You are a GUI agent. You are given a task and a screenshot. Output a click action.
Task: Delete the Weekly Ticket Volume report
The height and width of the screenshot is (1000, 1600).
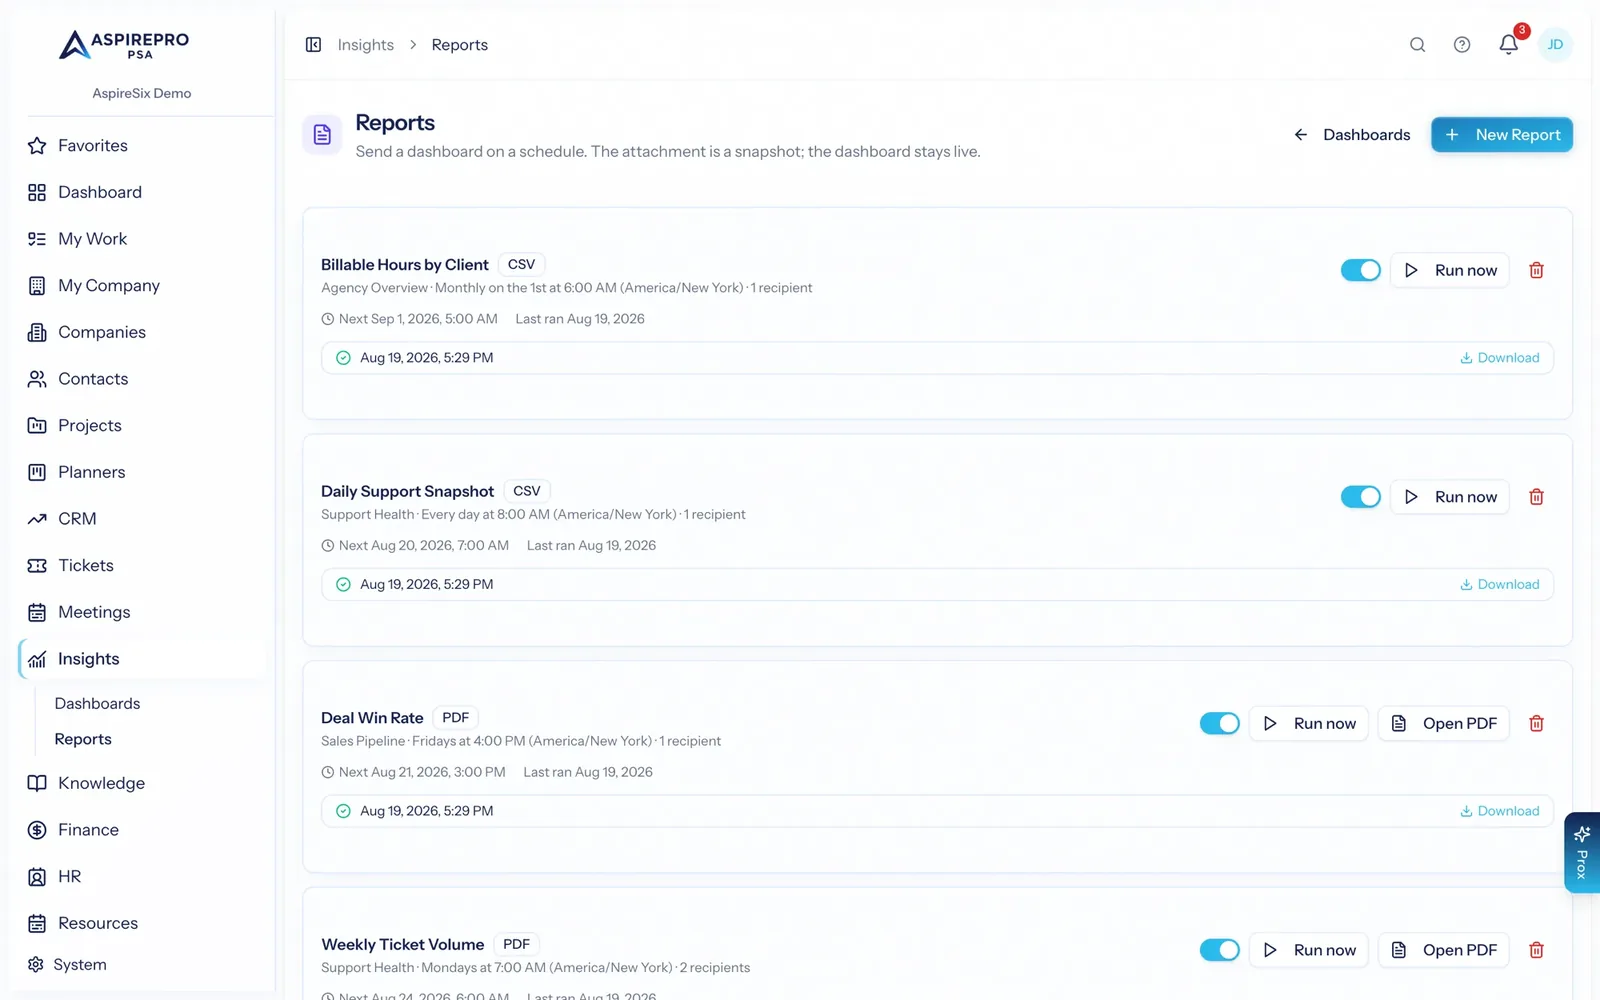(x=1537, y=950)
